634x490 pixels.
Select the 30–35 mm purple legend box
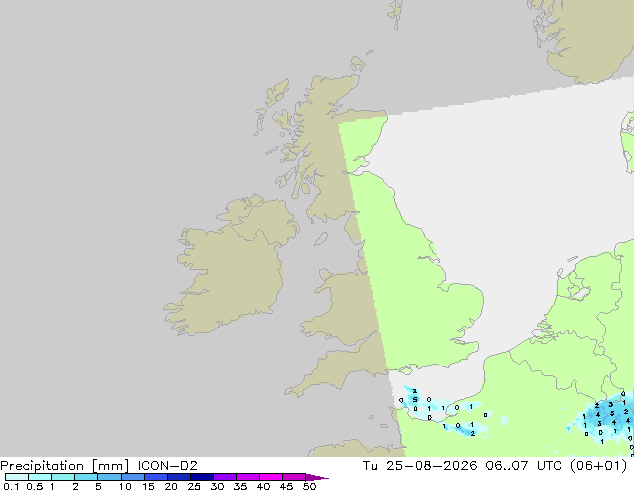[x=224, y=477]
